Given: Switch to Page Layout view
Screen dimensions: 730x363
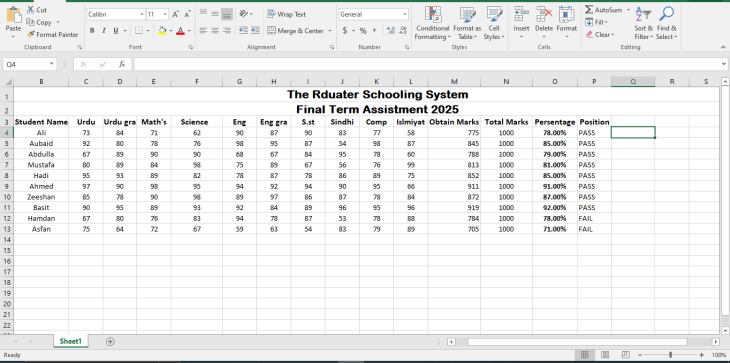Looking at the screenshot, I should pyautogui.click(x=605, y=355).
